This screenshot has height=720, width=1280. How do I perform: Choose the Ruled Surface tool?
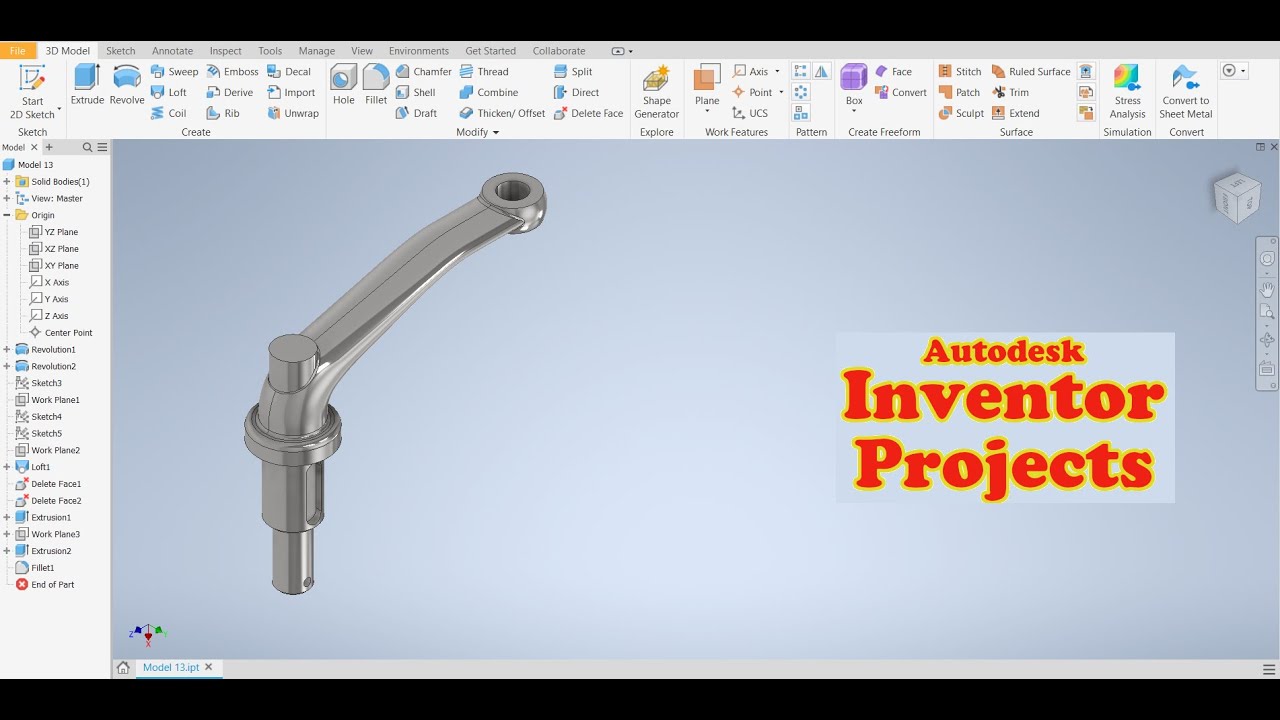pyautogui.click(x=1031, y=72)
